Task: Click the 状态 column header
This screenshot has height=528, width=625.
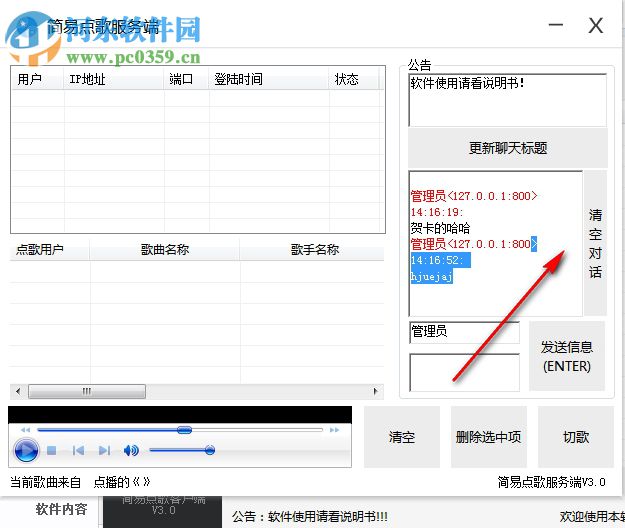Action: (354, 79)
